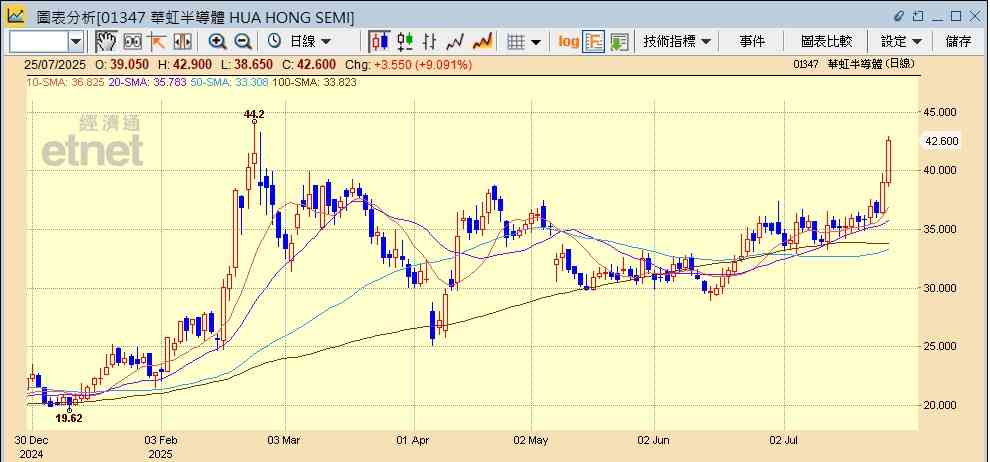Open the 事件 events menu
Viewport: 990px width, 462px height.
tap(752, 42)
